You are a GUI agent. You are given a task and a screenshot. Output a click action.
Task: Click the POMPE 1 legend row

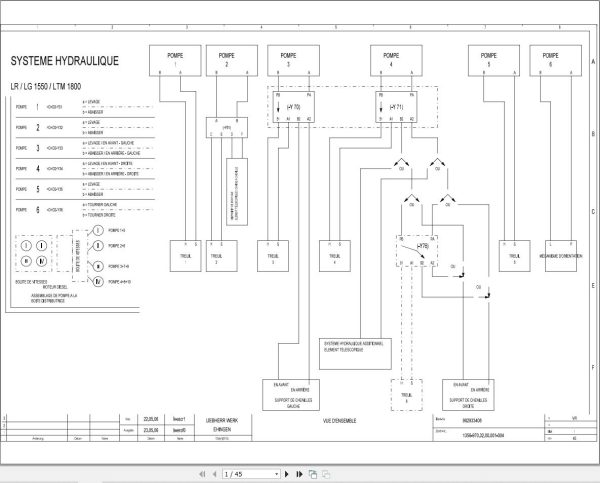click(85, 107)
